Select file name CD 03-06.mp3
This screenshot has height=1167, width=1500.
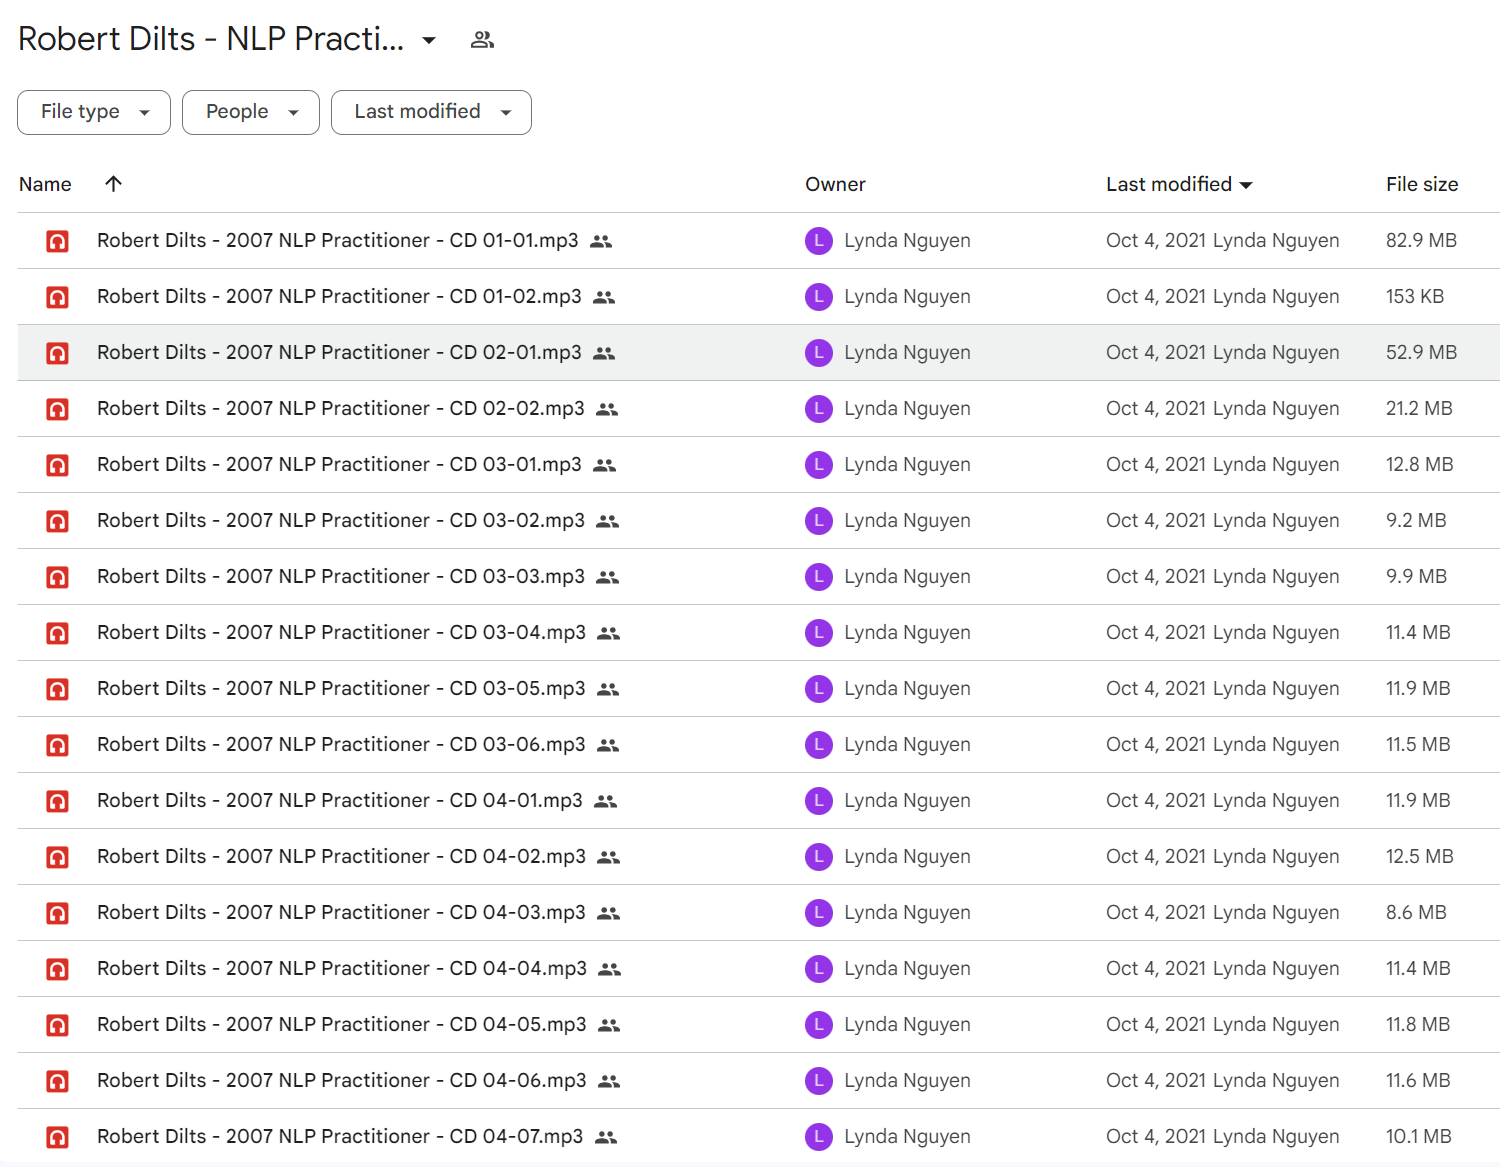tap(341, 744)
